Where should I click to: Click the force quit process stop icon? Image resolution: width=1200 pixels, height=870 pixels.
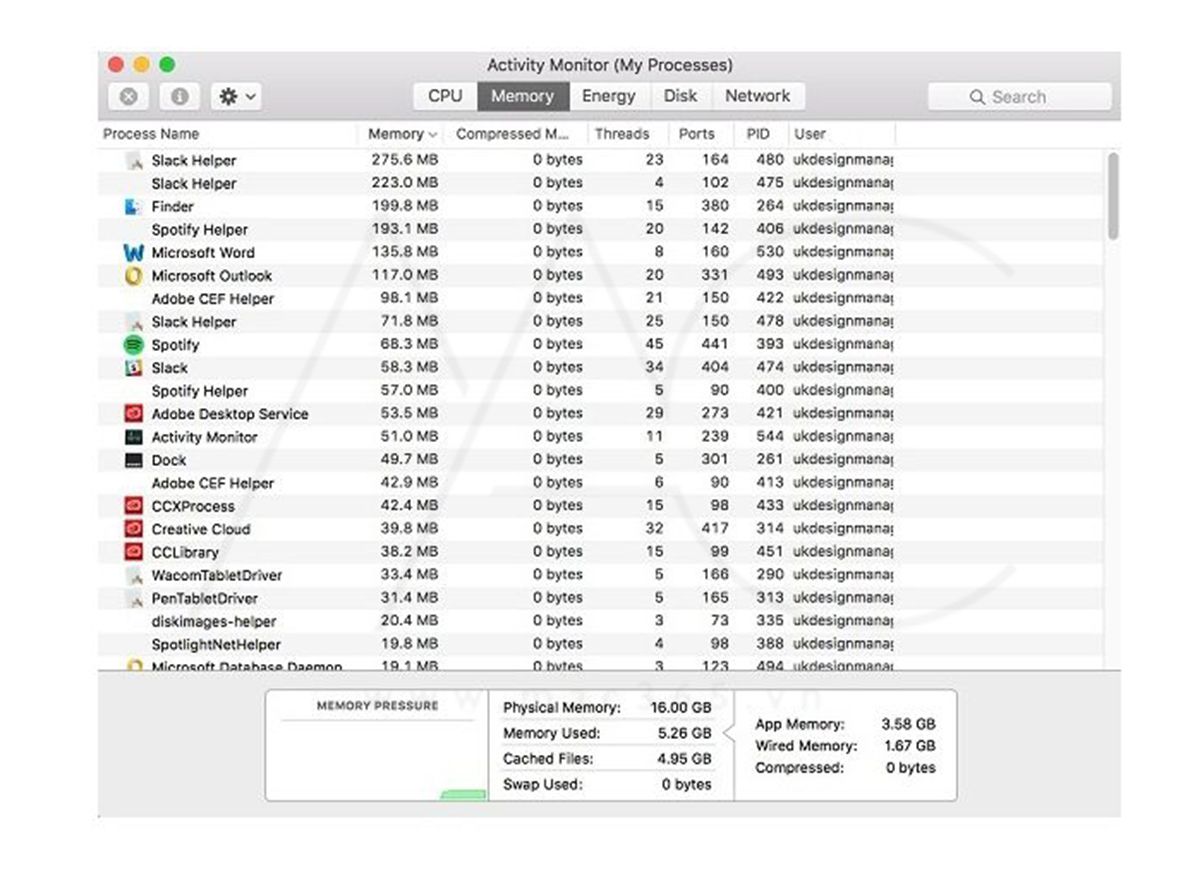click(129, 97)
